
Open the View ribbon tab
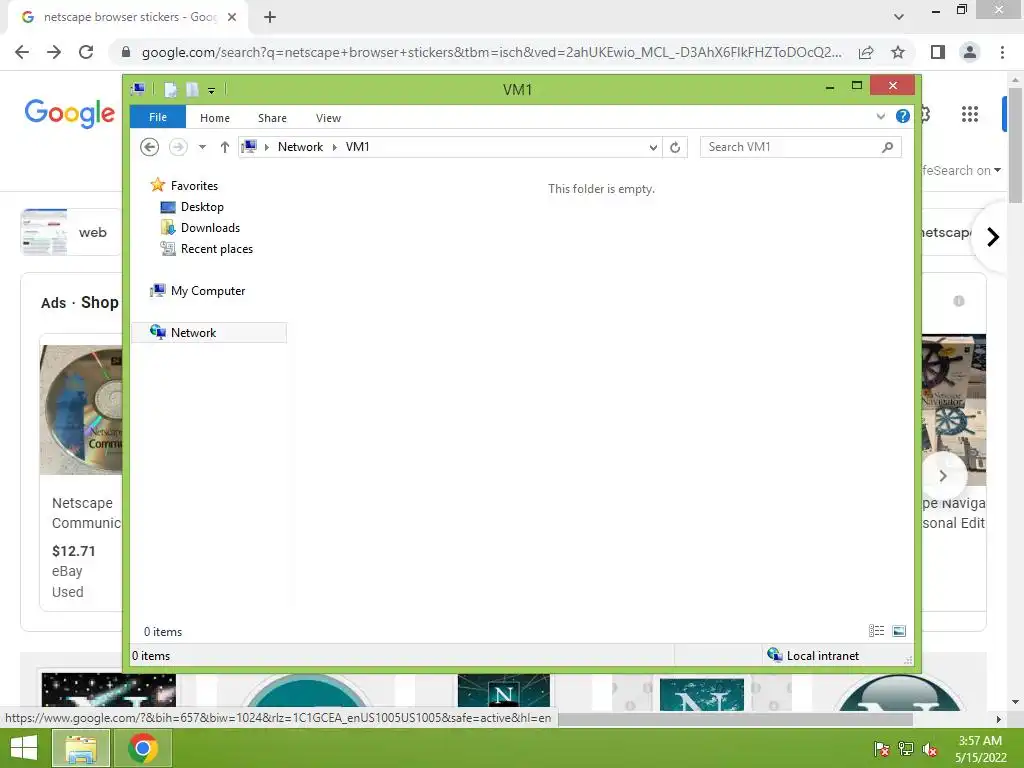(x=328, y=118)
